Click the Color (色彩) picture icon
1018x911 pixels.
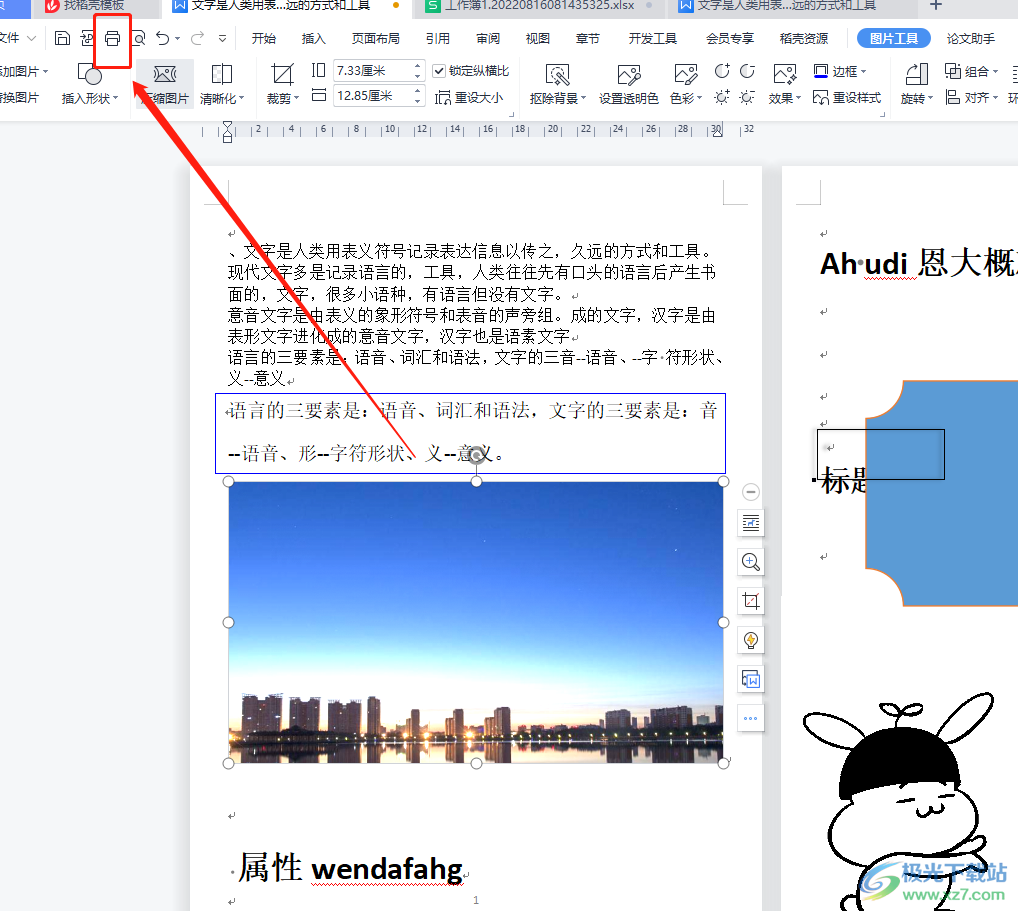(686, 75)
